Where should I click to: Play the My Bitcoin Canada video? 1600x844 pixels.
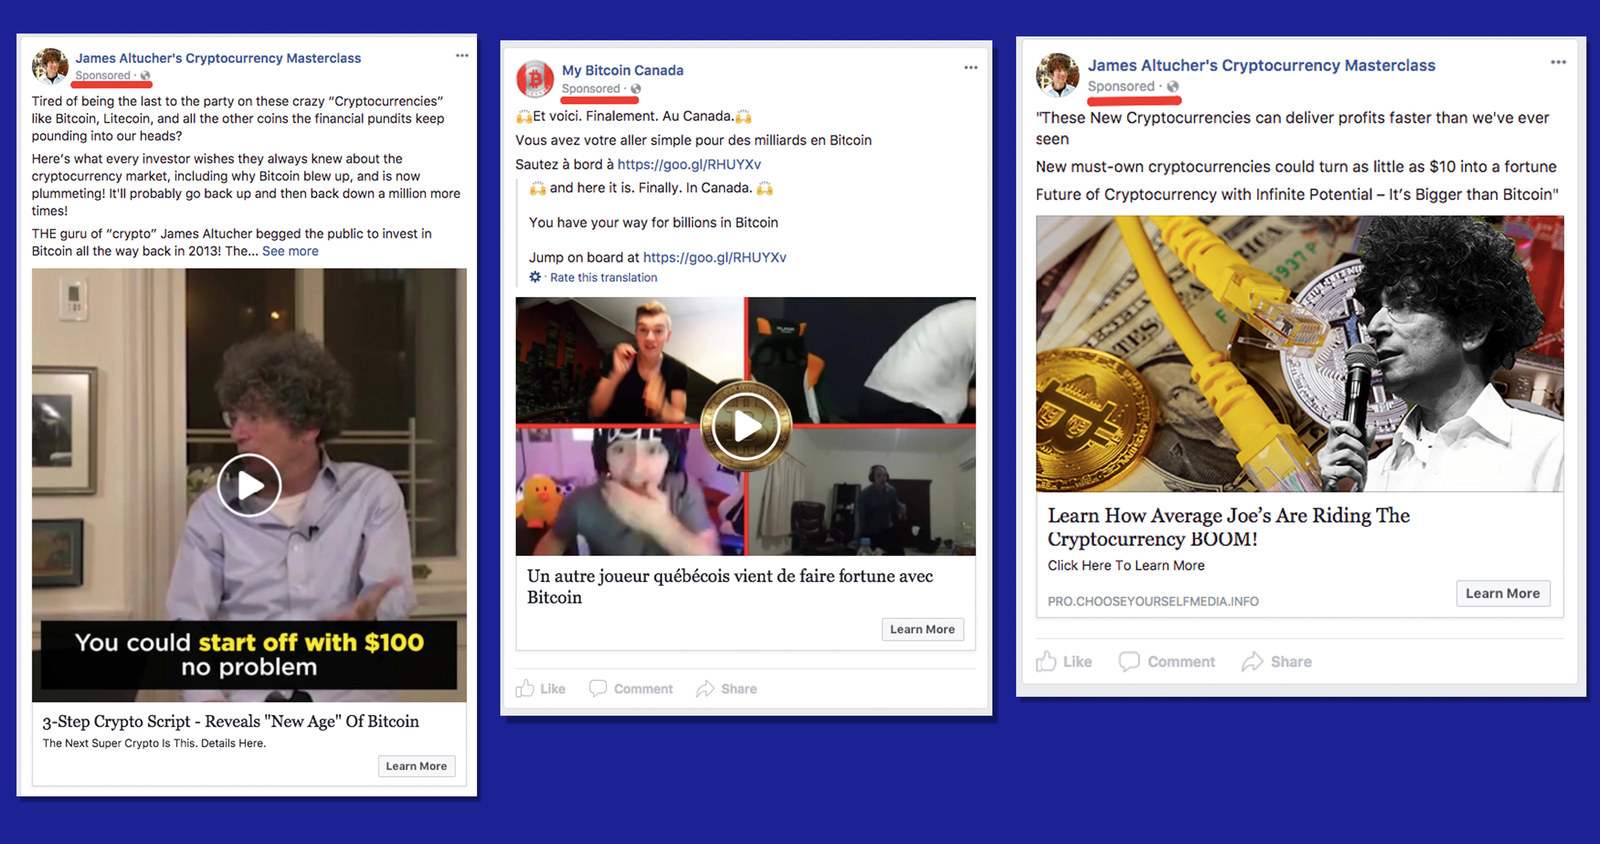tap(746, 427)
